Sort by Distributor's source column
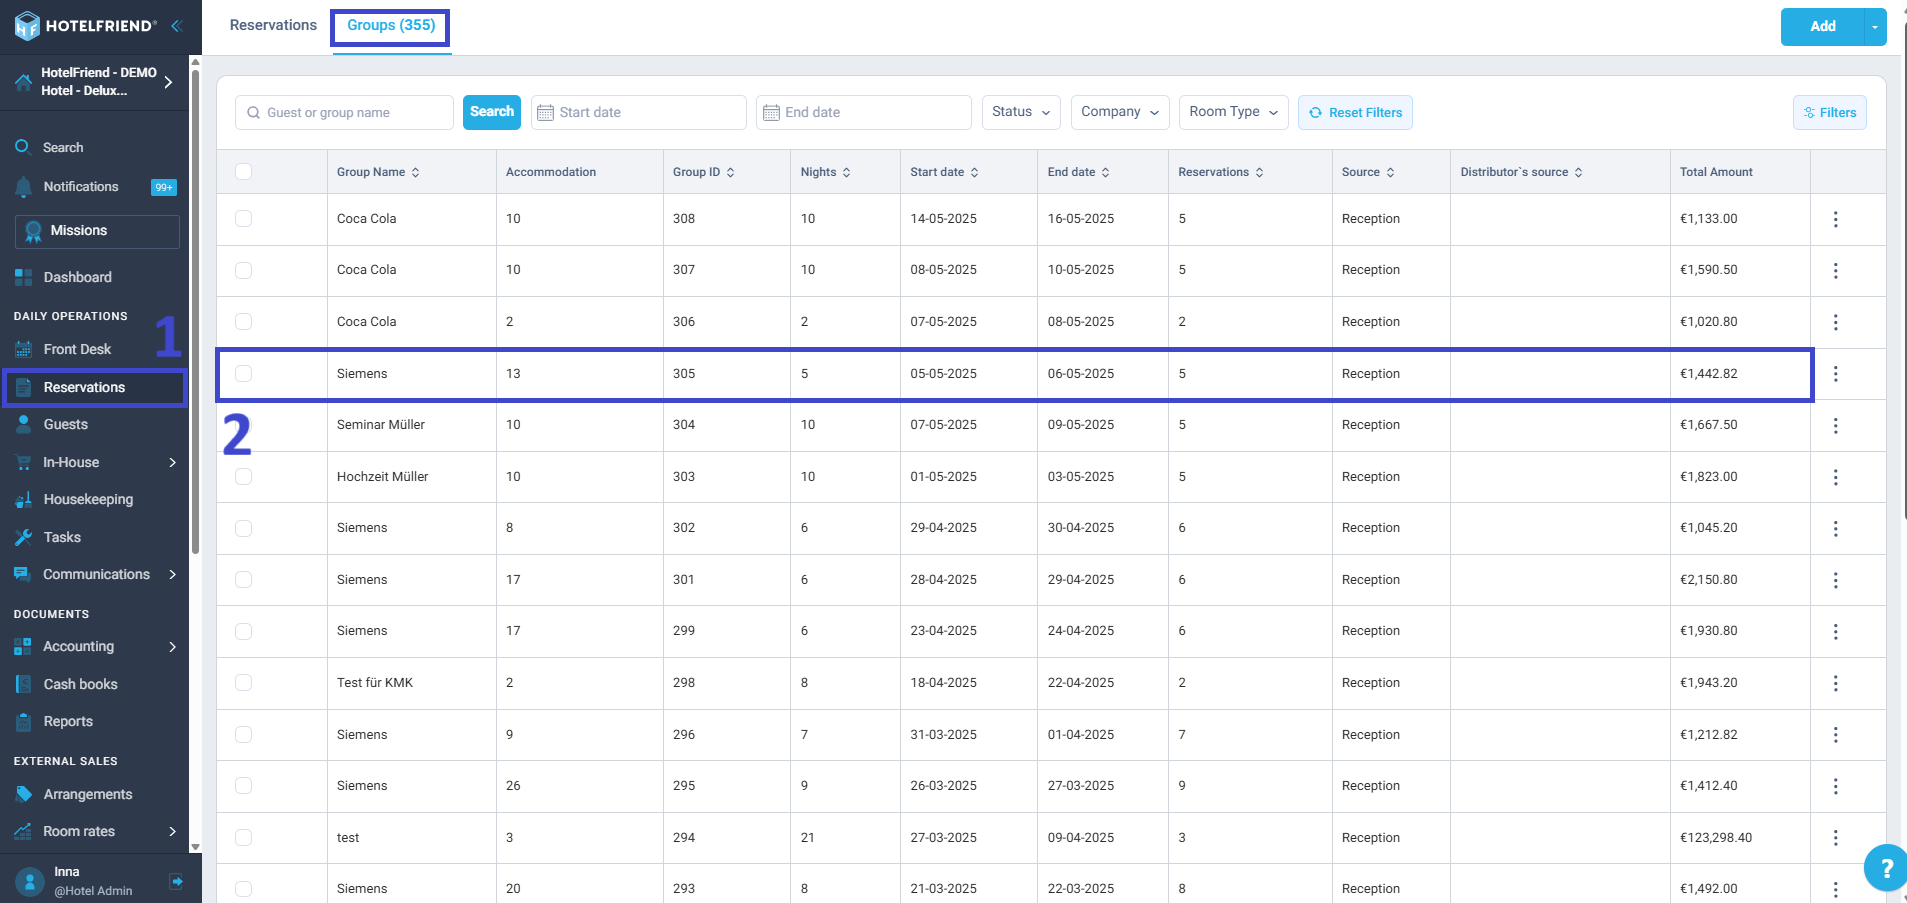The image size is (1907, 903). 1521,172
